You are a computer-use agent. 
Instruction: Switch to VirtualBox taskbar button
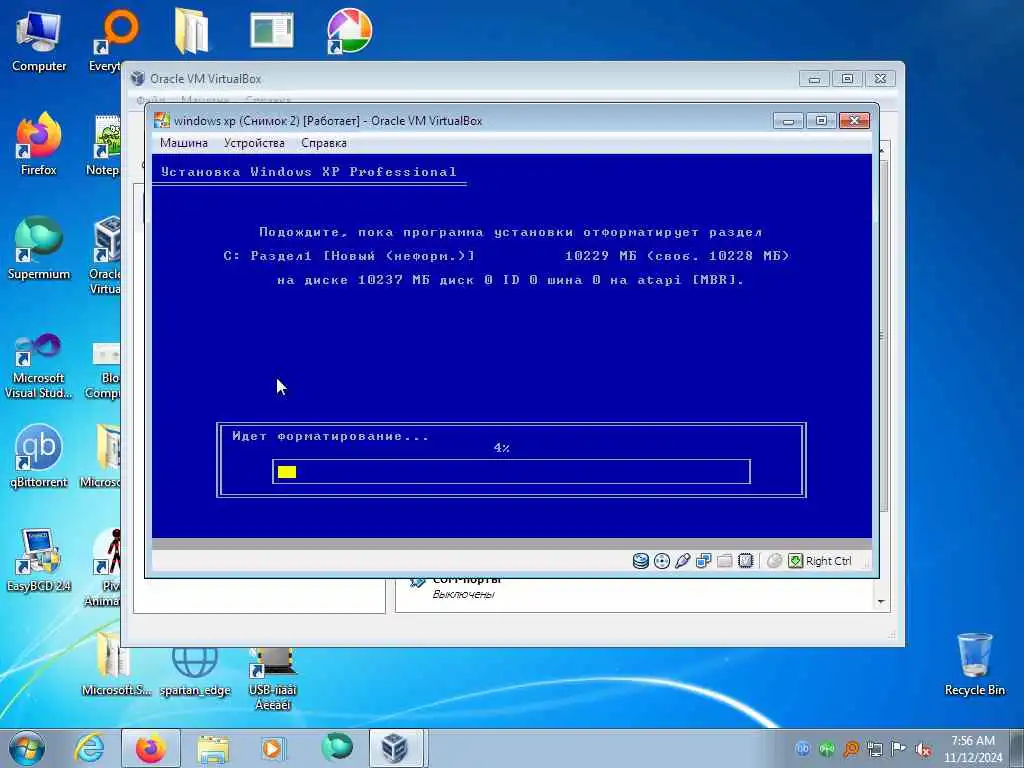398,749
